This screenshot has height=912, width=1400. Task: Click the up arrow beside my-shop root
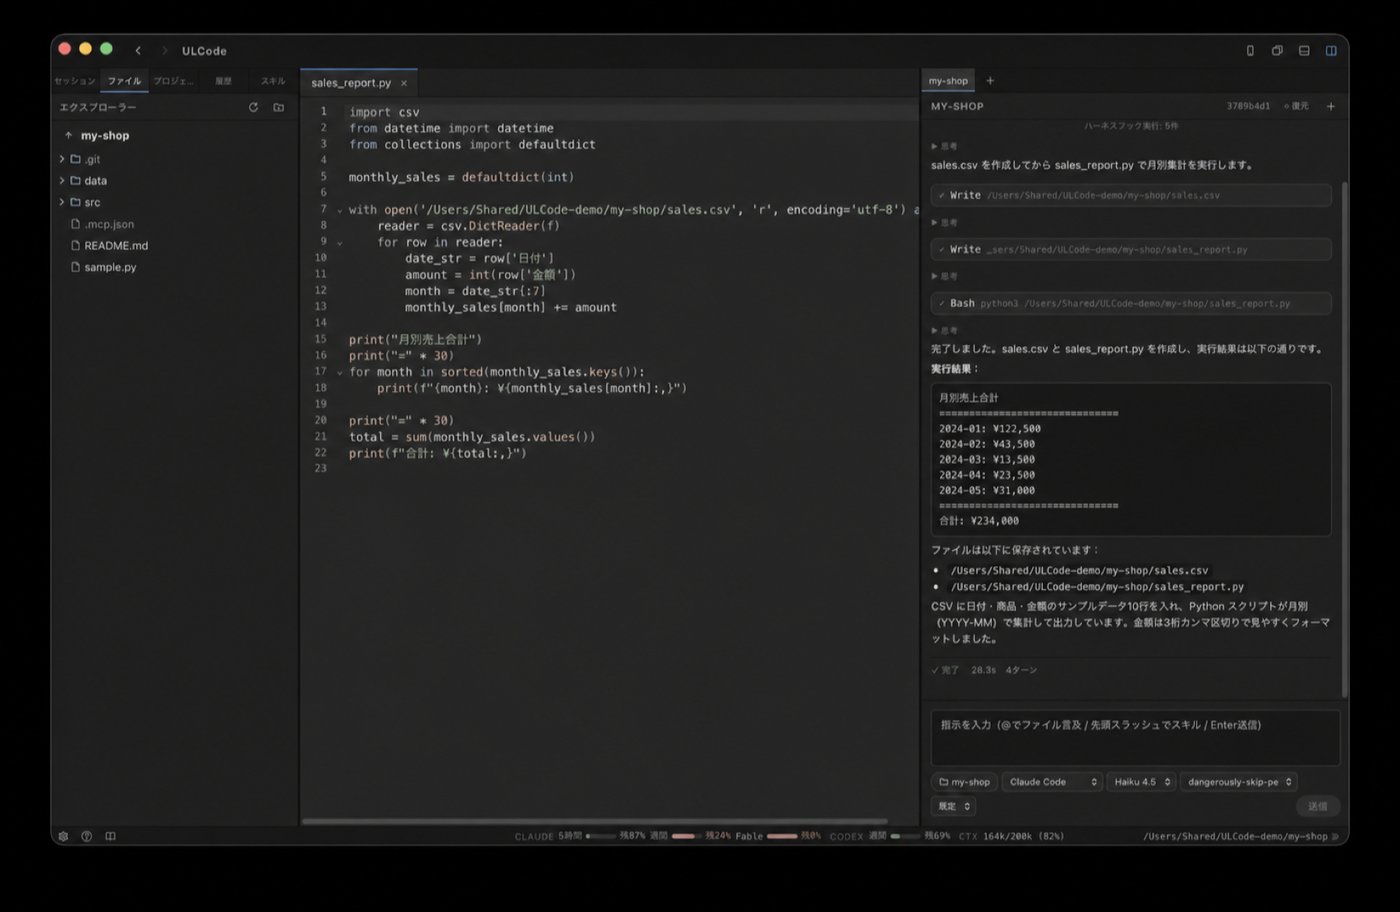(68, 135)
